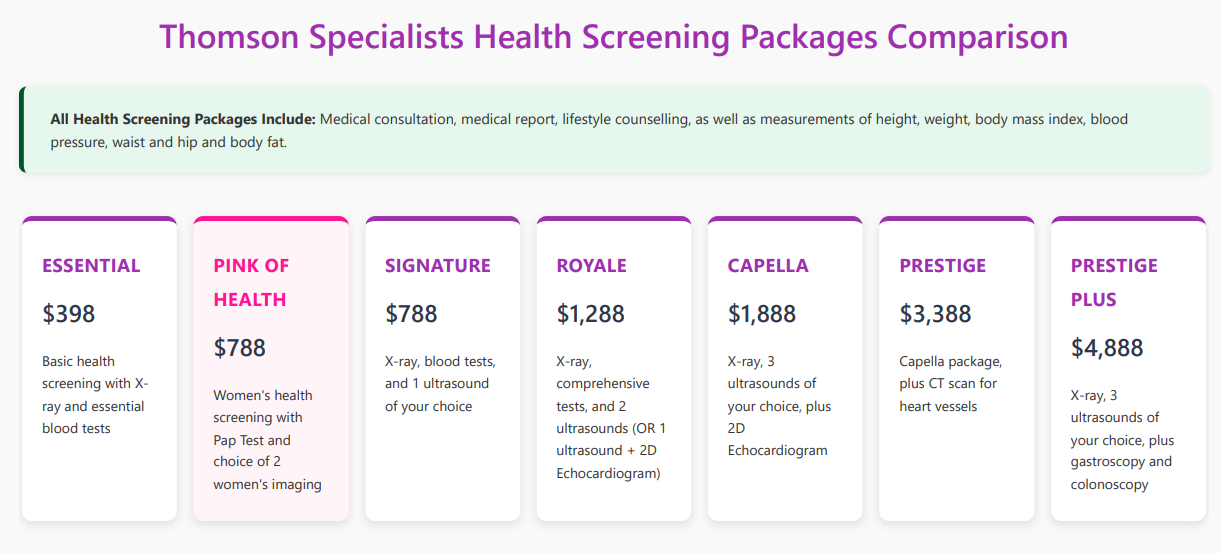Click the Signature package title

click(438, 265)
